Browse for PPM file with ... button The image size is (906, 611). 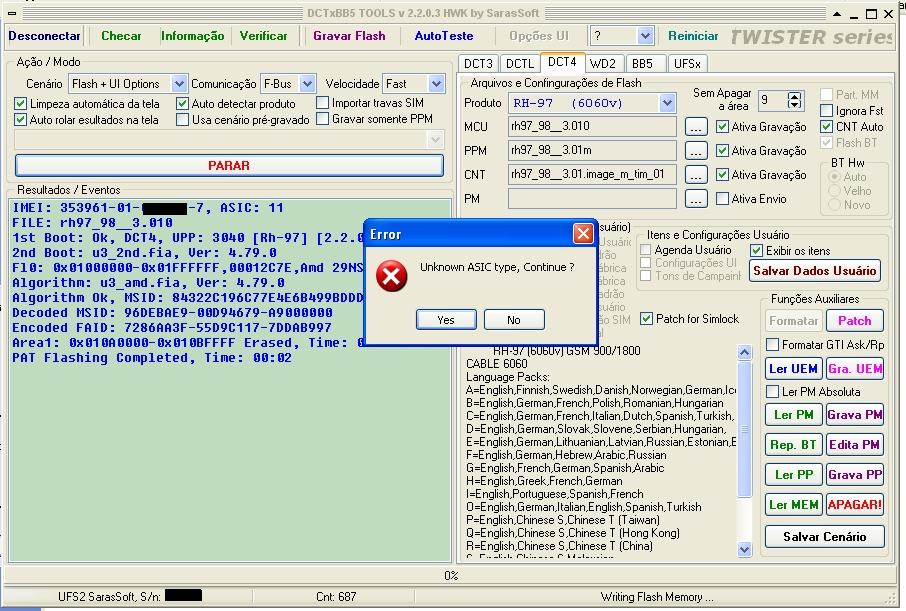[696, 151]
